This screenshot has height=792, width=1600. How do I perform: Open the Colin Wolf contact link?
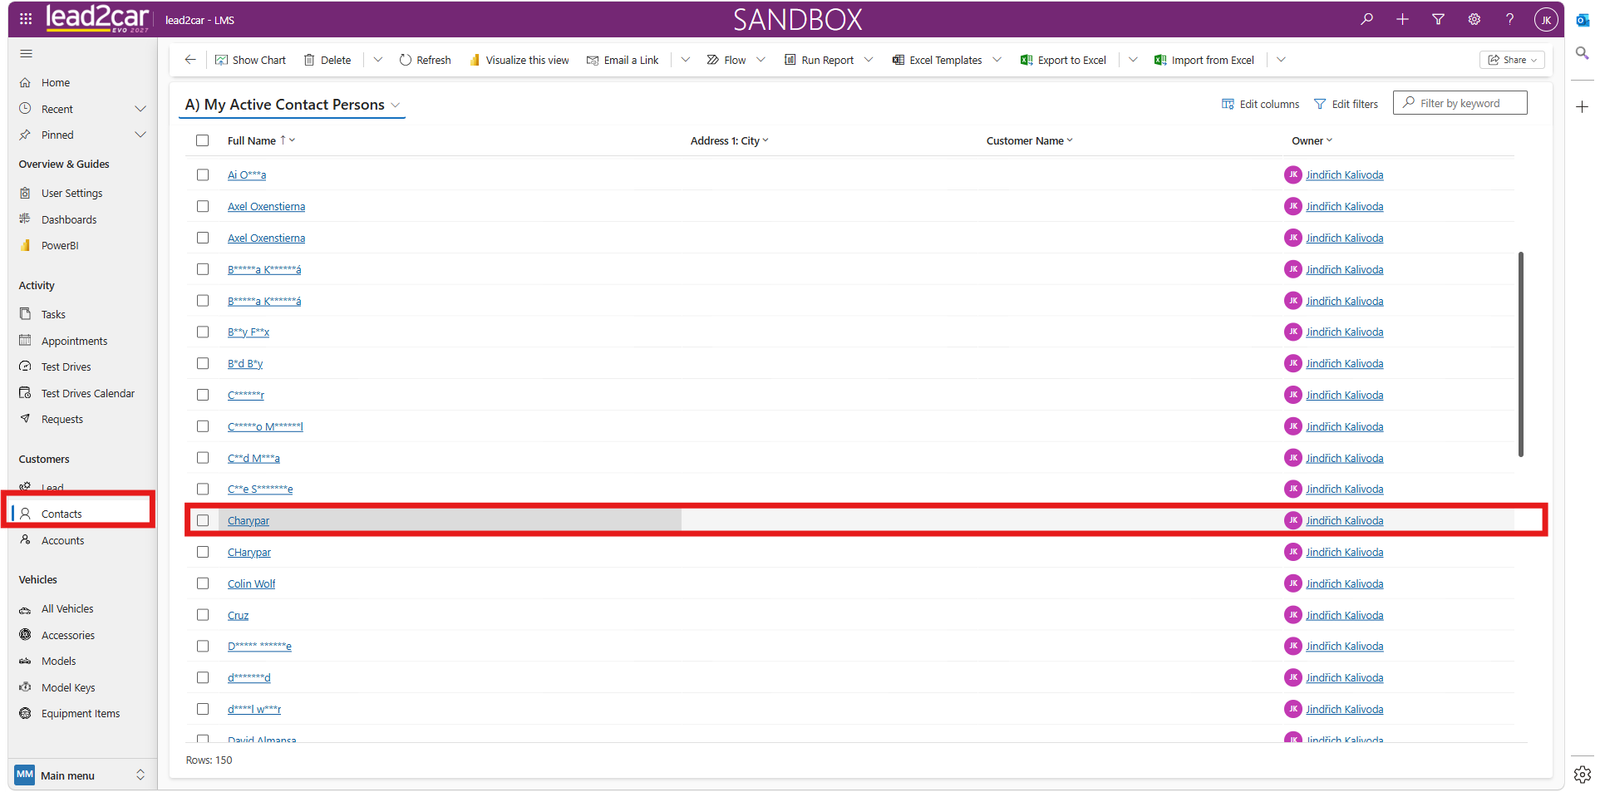[x=251, y=584]
